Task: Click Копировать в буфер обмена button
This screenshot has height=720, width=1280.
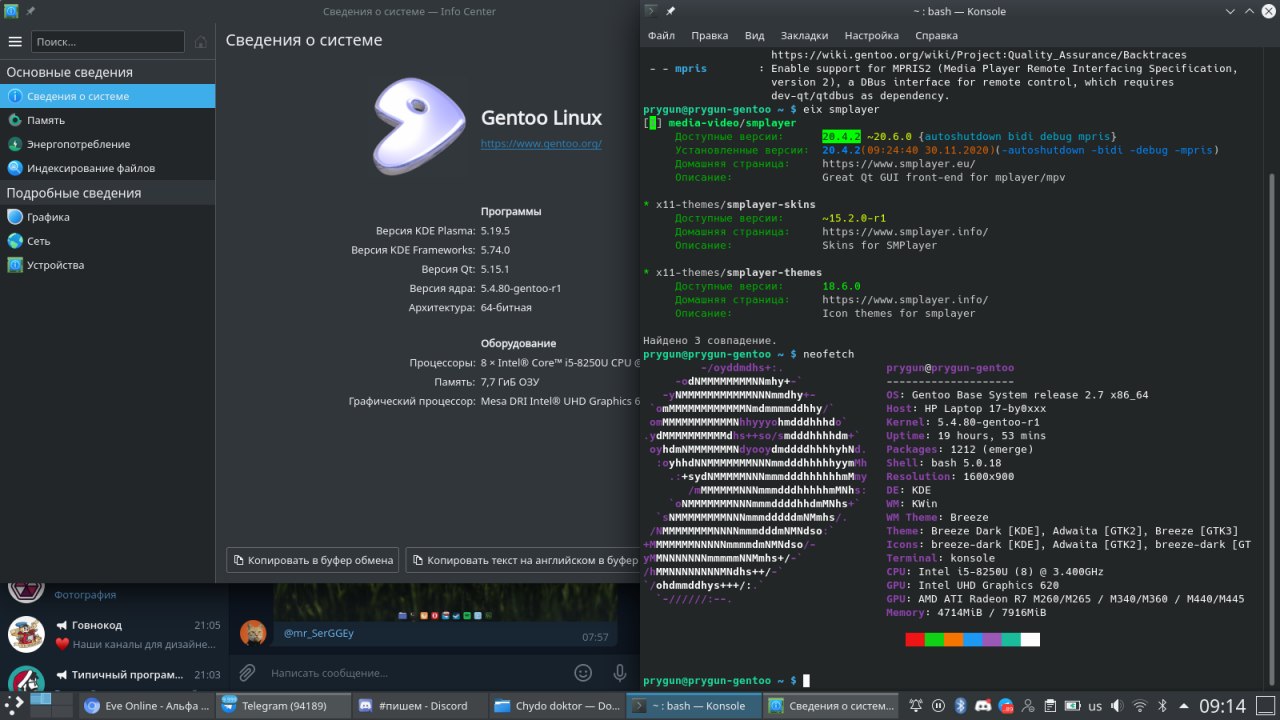Action: (x=313, y=560)
